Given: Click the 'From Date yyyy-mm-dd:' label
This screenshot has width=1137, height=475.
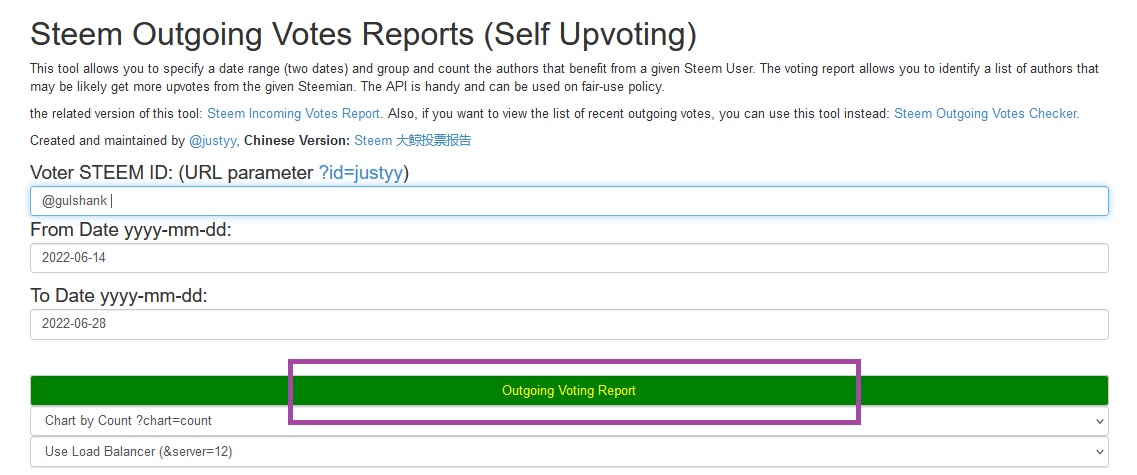Looking at the screenshot, I should [x=131, y=231].
